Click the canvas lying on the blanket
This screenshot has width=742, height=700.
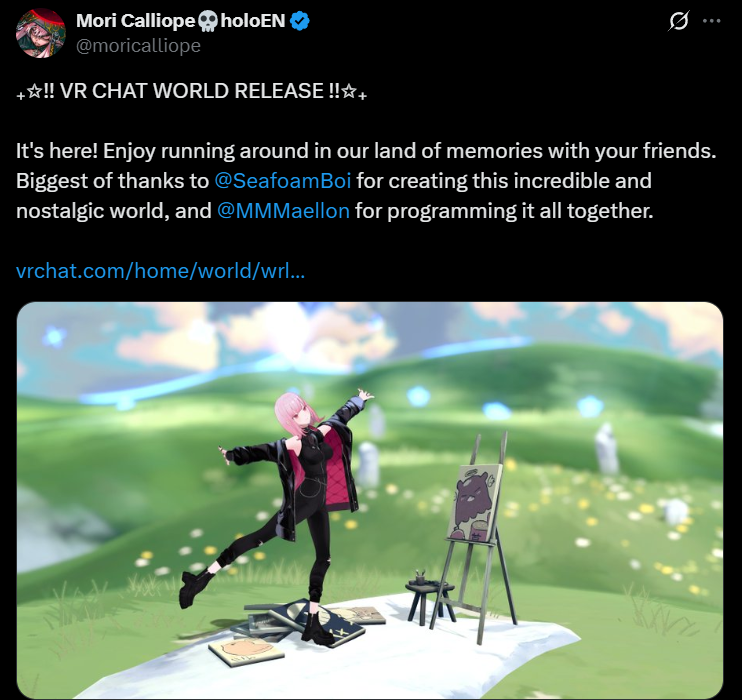tap(246, 651)
